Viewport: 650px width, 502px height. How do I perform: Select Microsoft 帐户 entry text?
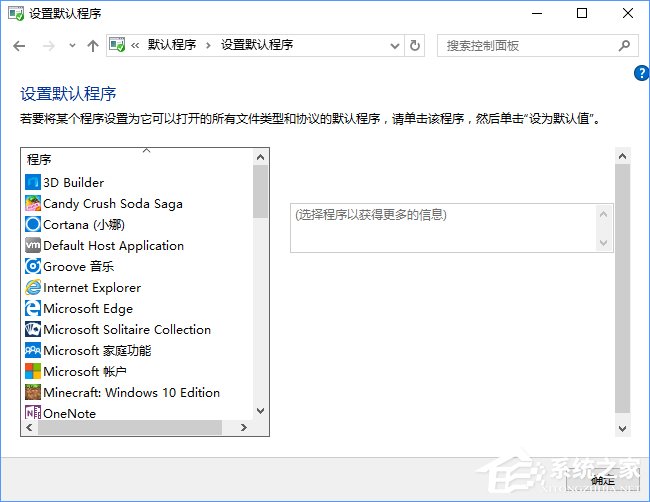click(85, 371)
